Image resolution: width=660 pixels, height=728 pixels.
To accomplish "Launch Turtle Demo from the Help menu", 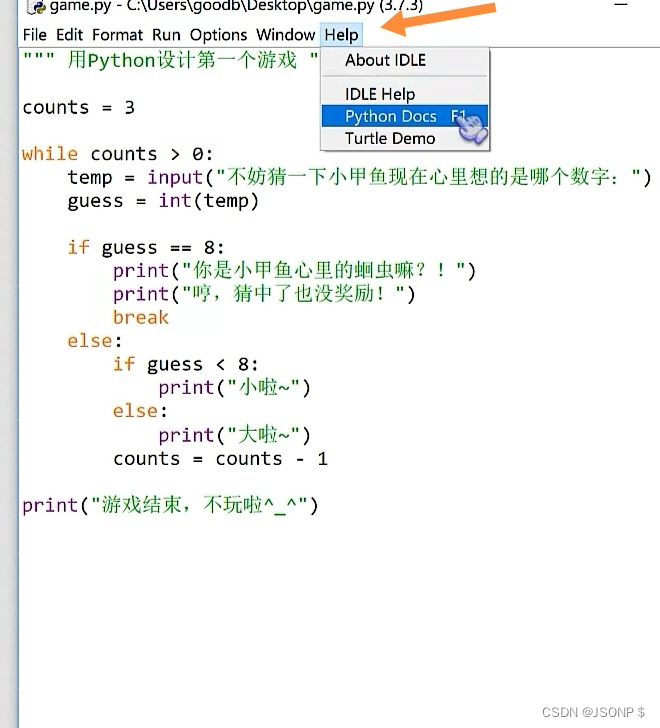I will pyautogui.click(x=405, y=138).
